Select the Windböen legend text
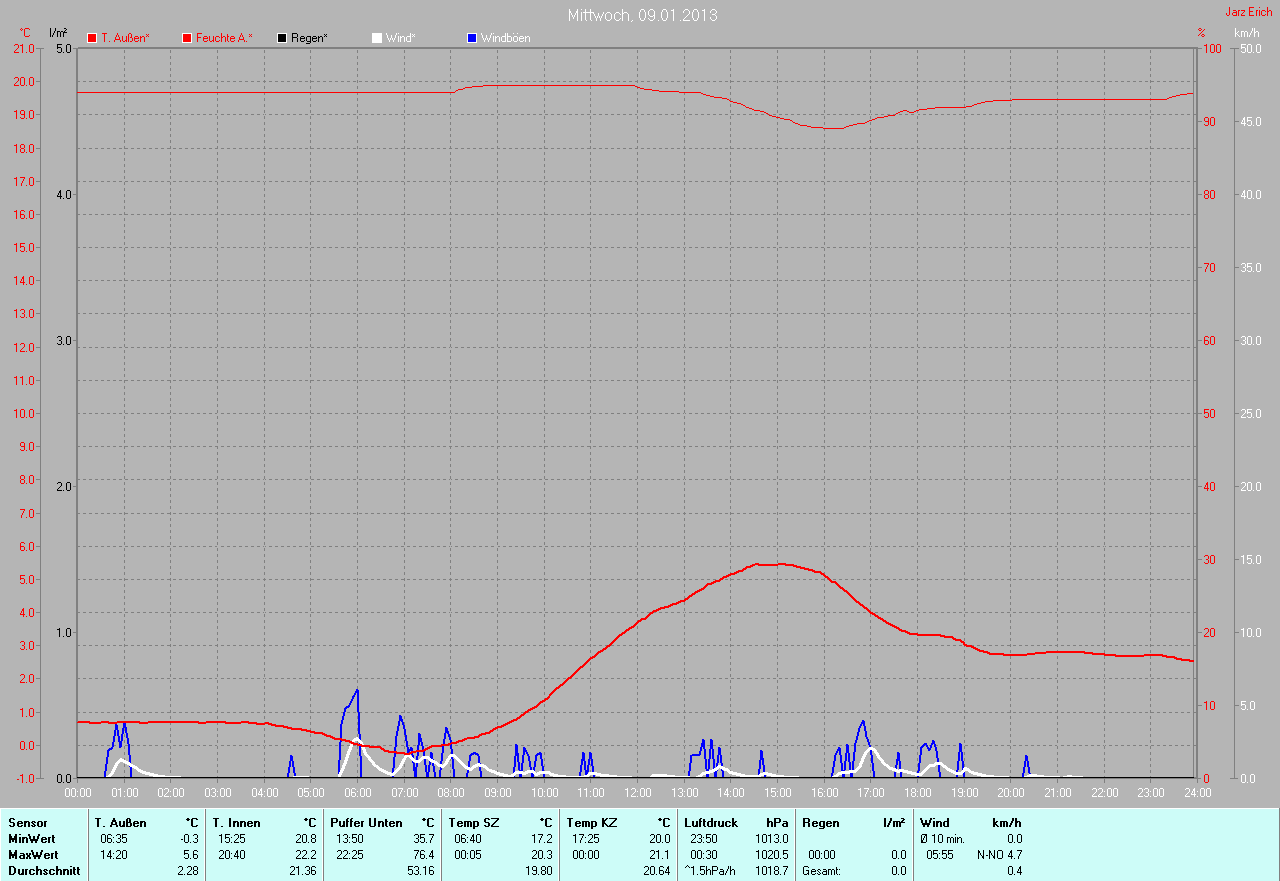 click(x=505, y=38)
